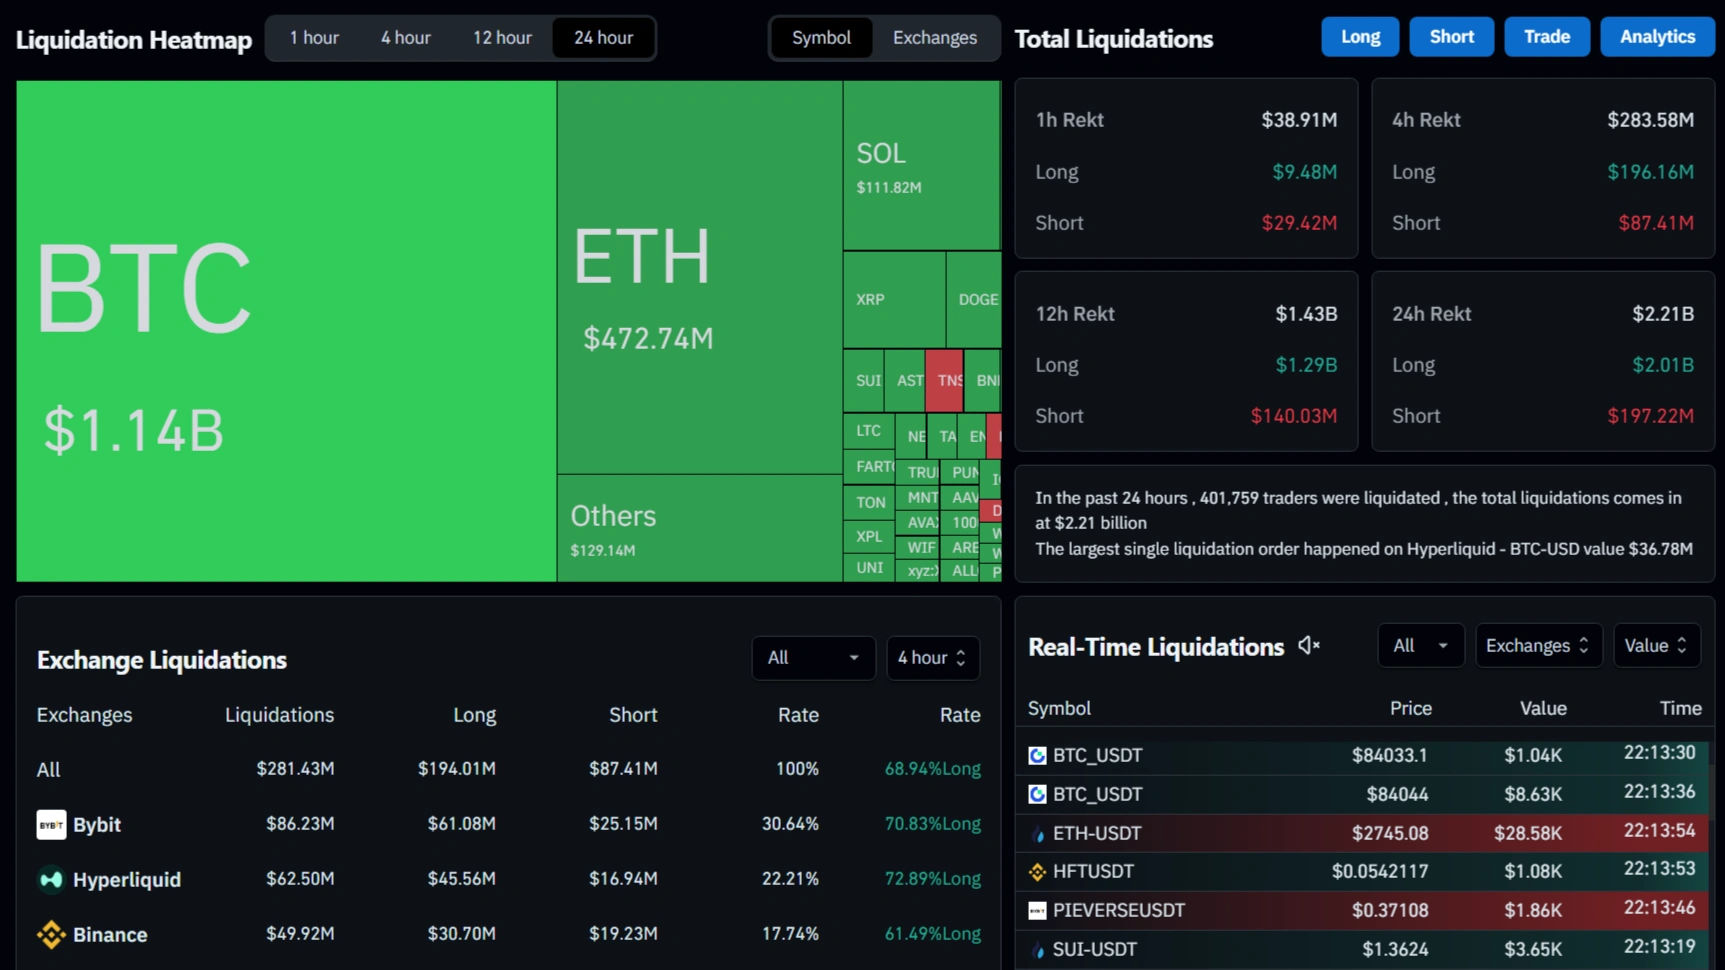Open the Real-Time Exchanges filter dropdown
This screenshot has width=1725, height=970.
[x=1537, y=646]
